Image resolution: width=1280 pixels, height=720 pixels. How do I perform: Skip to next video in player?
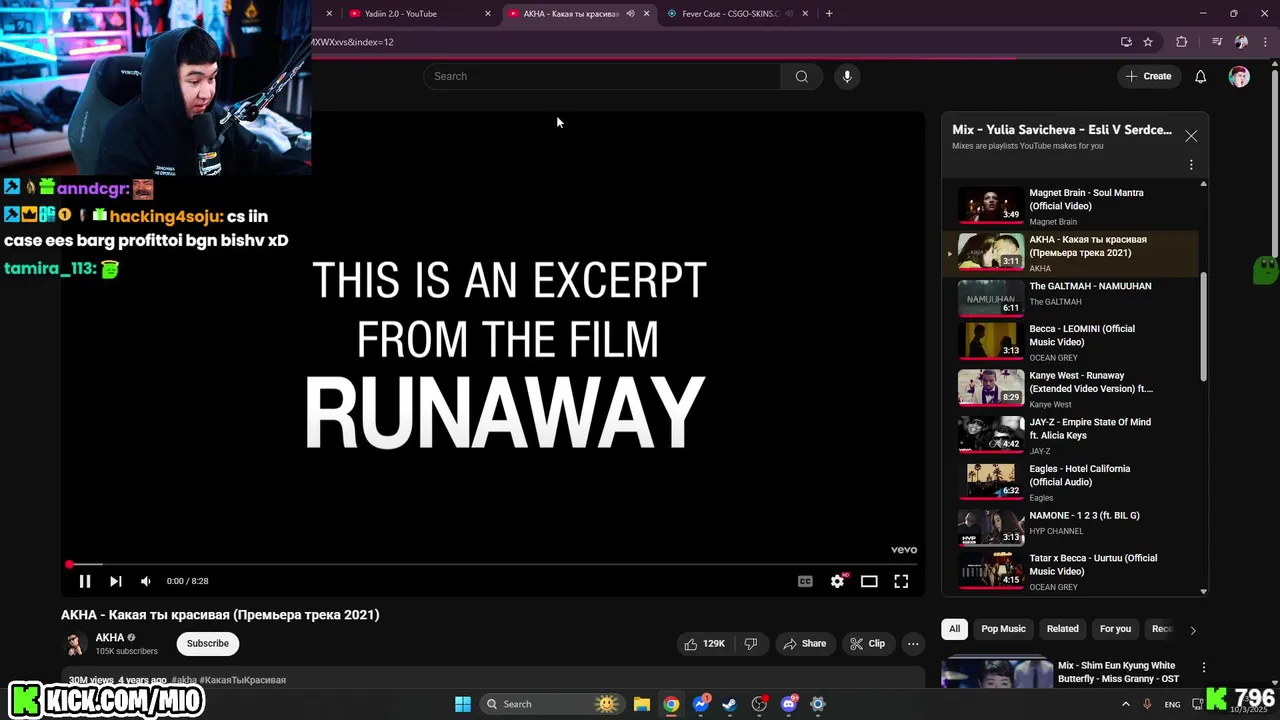coord(115,581)
